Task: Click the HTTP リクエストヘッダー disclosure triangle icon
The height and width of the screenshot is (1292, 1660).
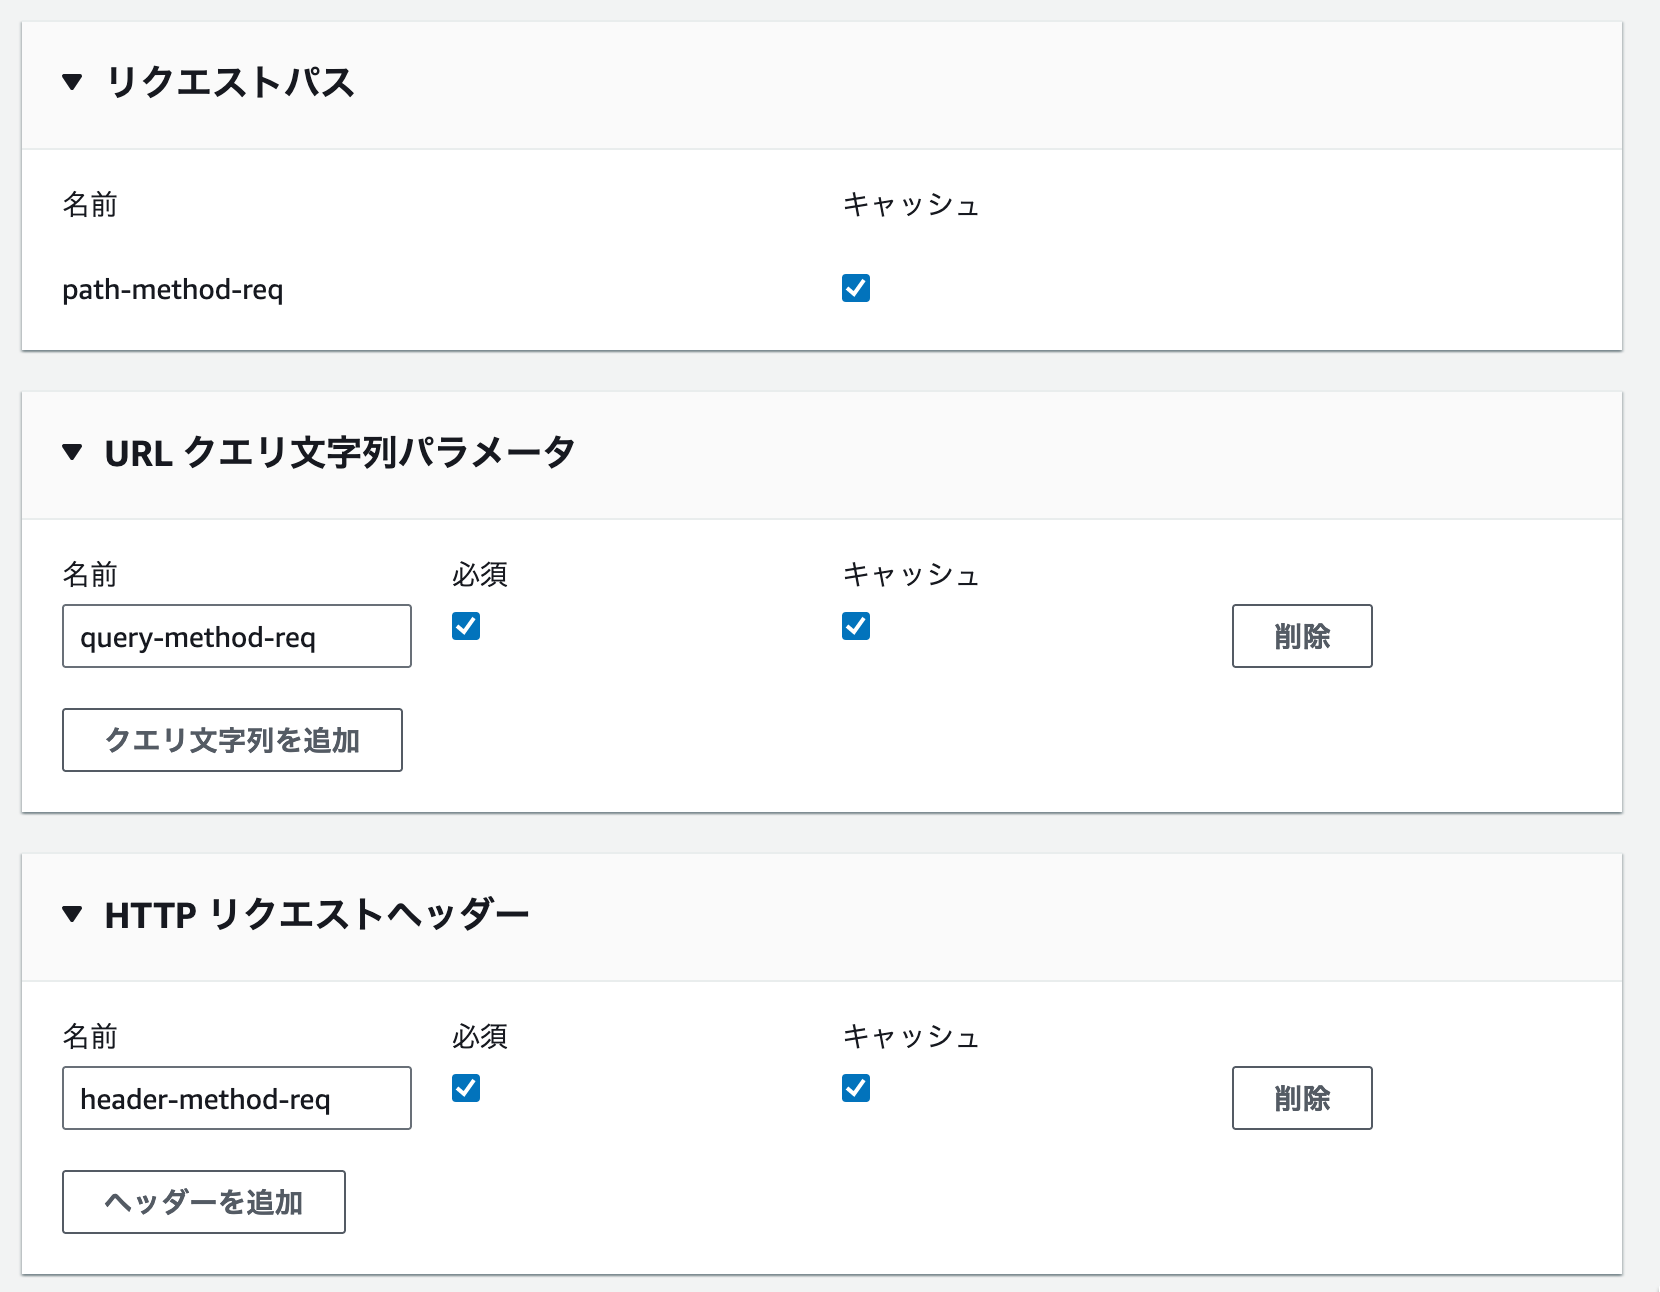Action: tap(73, 913)
